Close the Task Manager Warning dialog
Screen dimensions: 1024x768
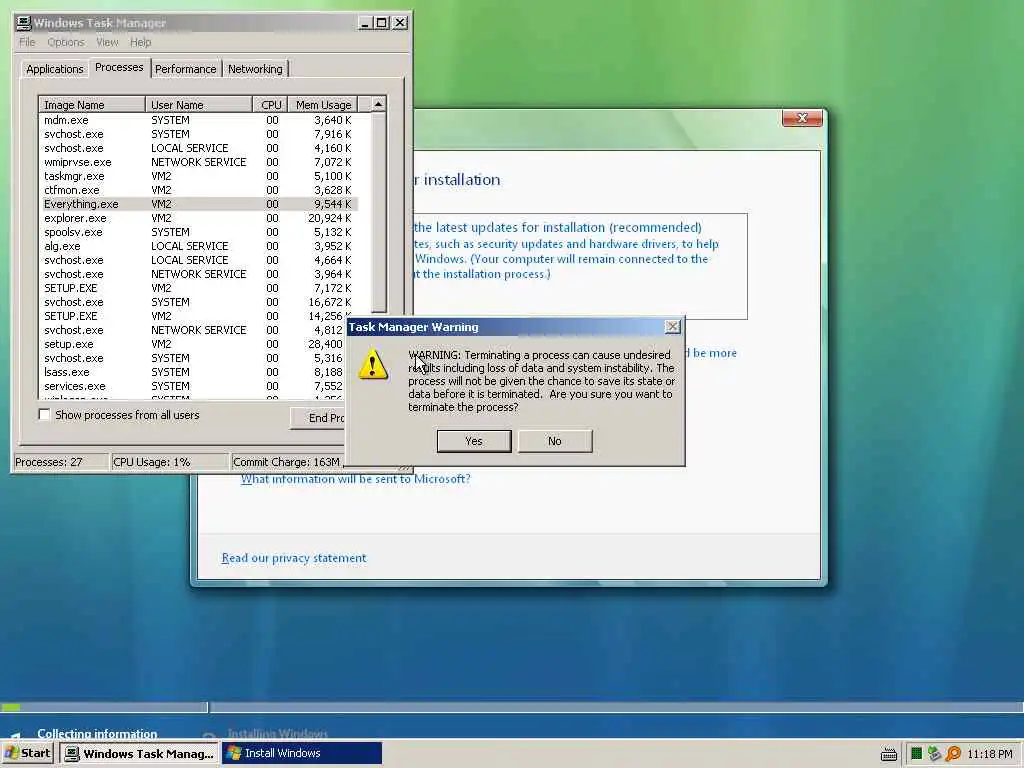(x=672, y=327)
